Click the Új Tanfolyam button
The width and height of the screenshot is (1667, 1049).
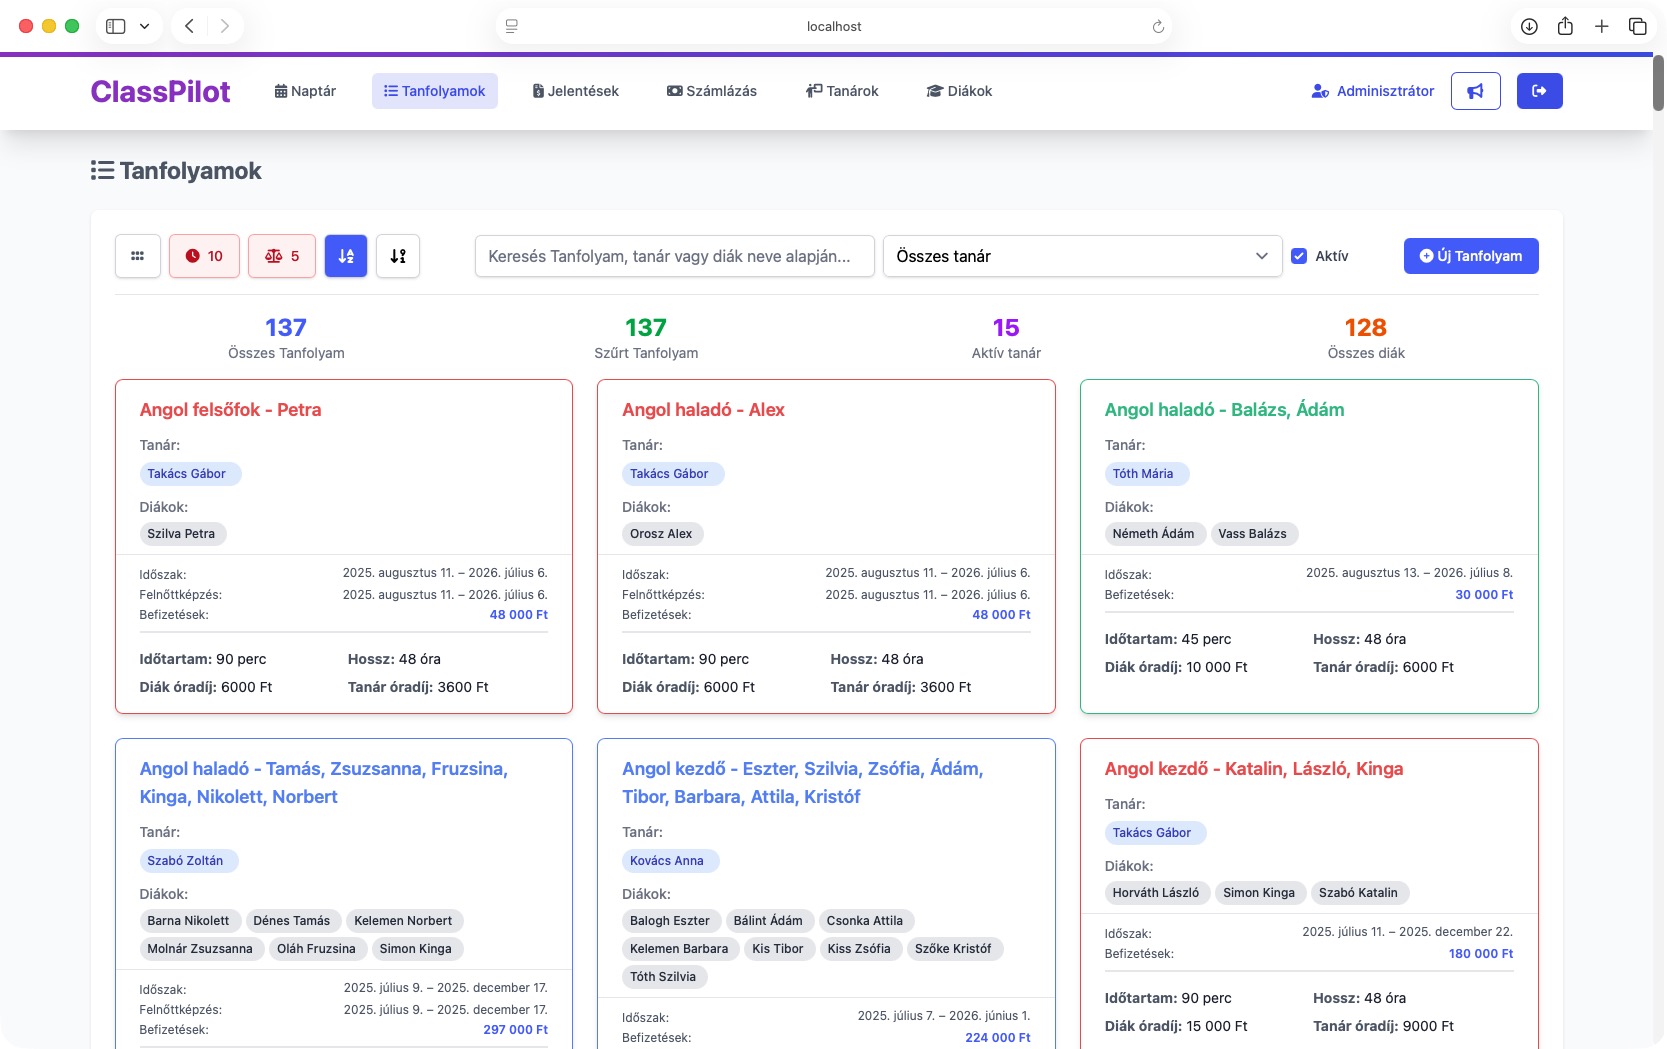[1470, 256]
